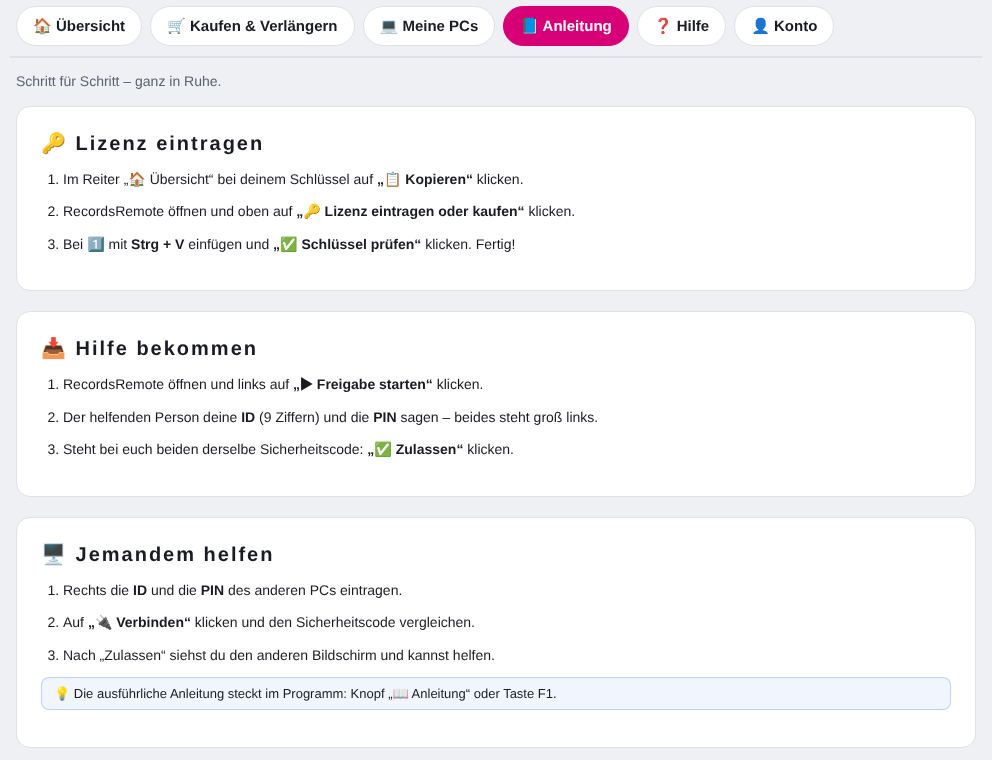Open the Hilfe tab
This screenshot has height=760, width=992.
pos(681,26)
